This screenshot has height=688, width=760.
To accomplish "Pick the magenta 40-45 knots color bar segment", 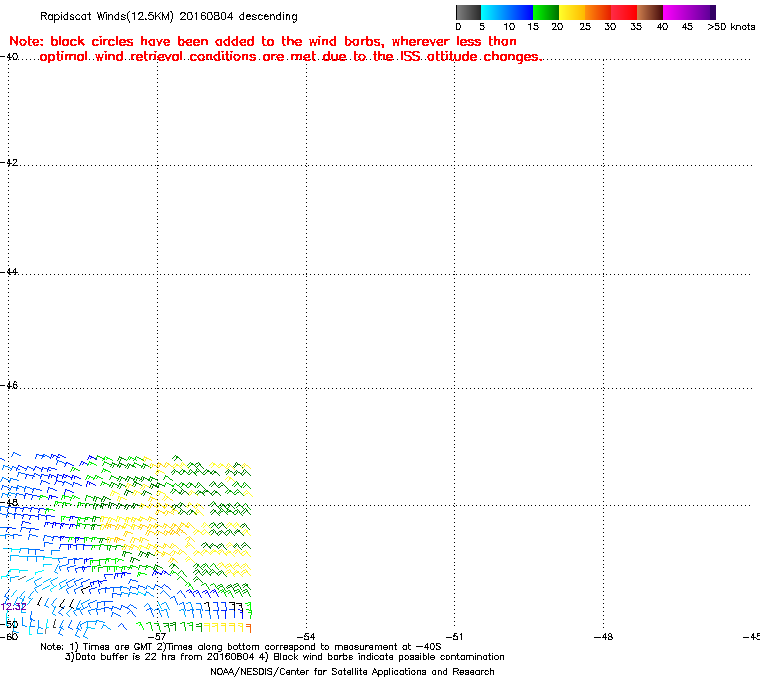I will coord(676,12).
